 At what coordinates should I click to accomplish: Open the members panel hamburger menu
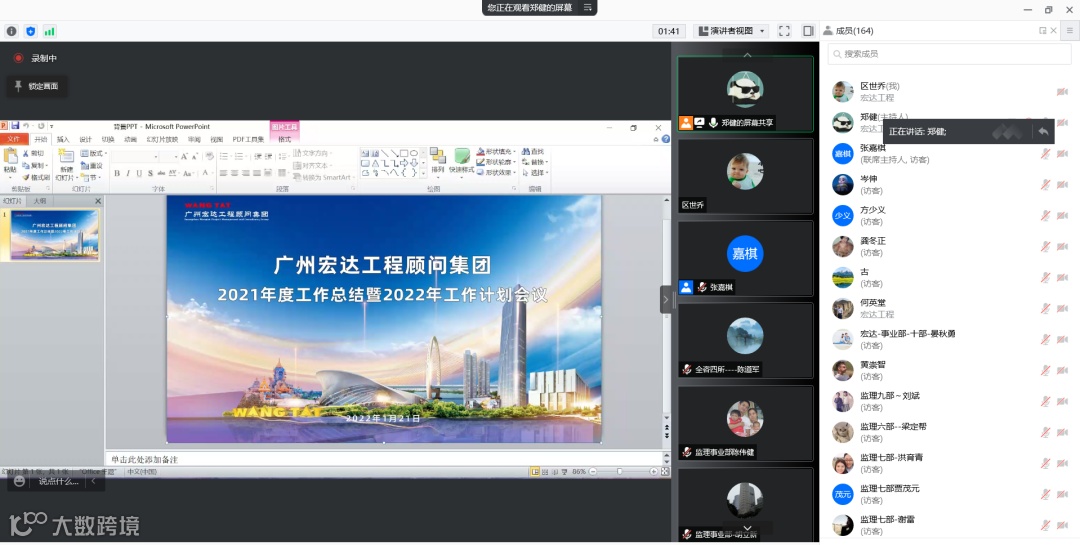[1070, 31]
